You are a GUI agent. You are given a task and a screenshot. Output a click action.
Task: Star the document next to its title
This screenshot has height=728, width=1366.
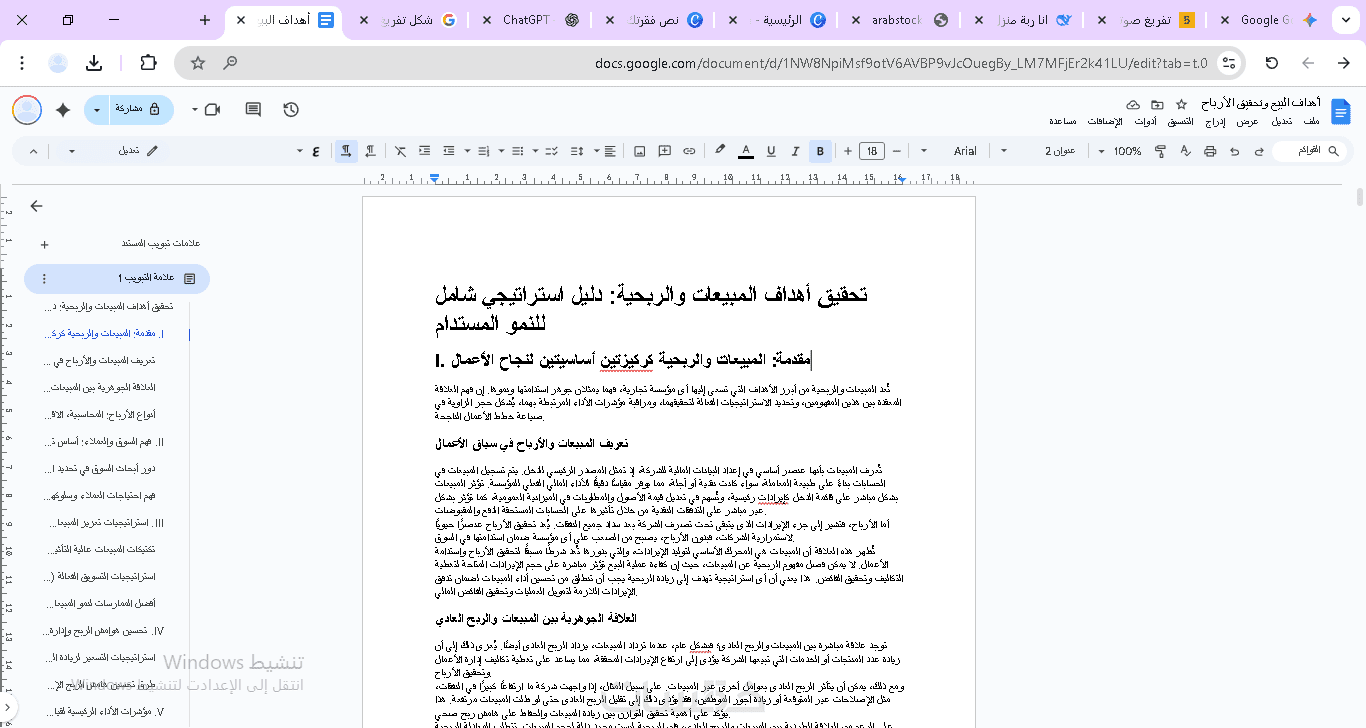[x=1181, y=104]
